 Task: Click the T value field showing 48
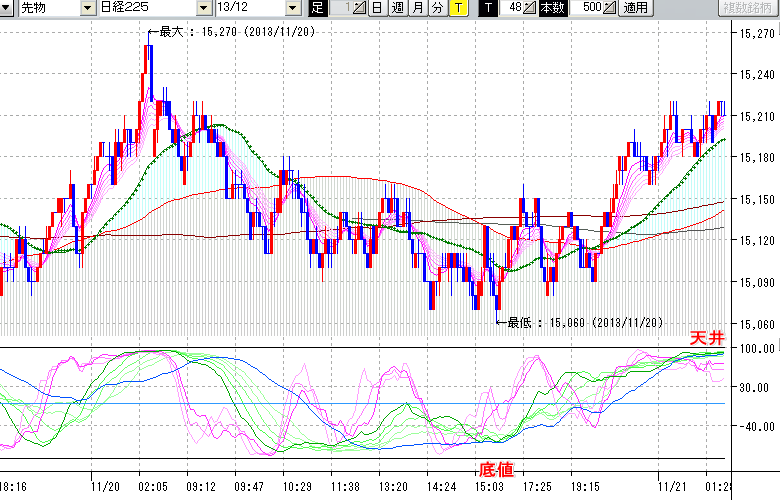[512, 8]
